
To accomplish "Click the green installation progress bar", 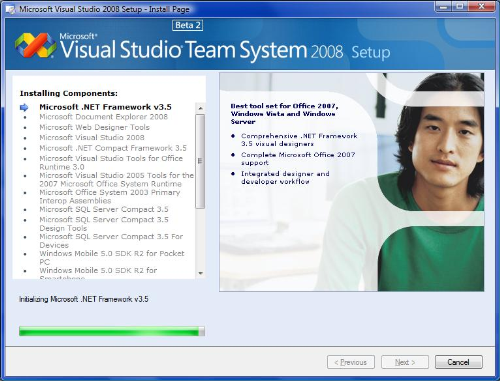I will tap(112, 331).
